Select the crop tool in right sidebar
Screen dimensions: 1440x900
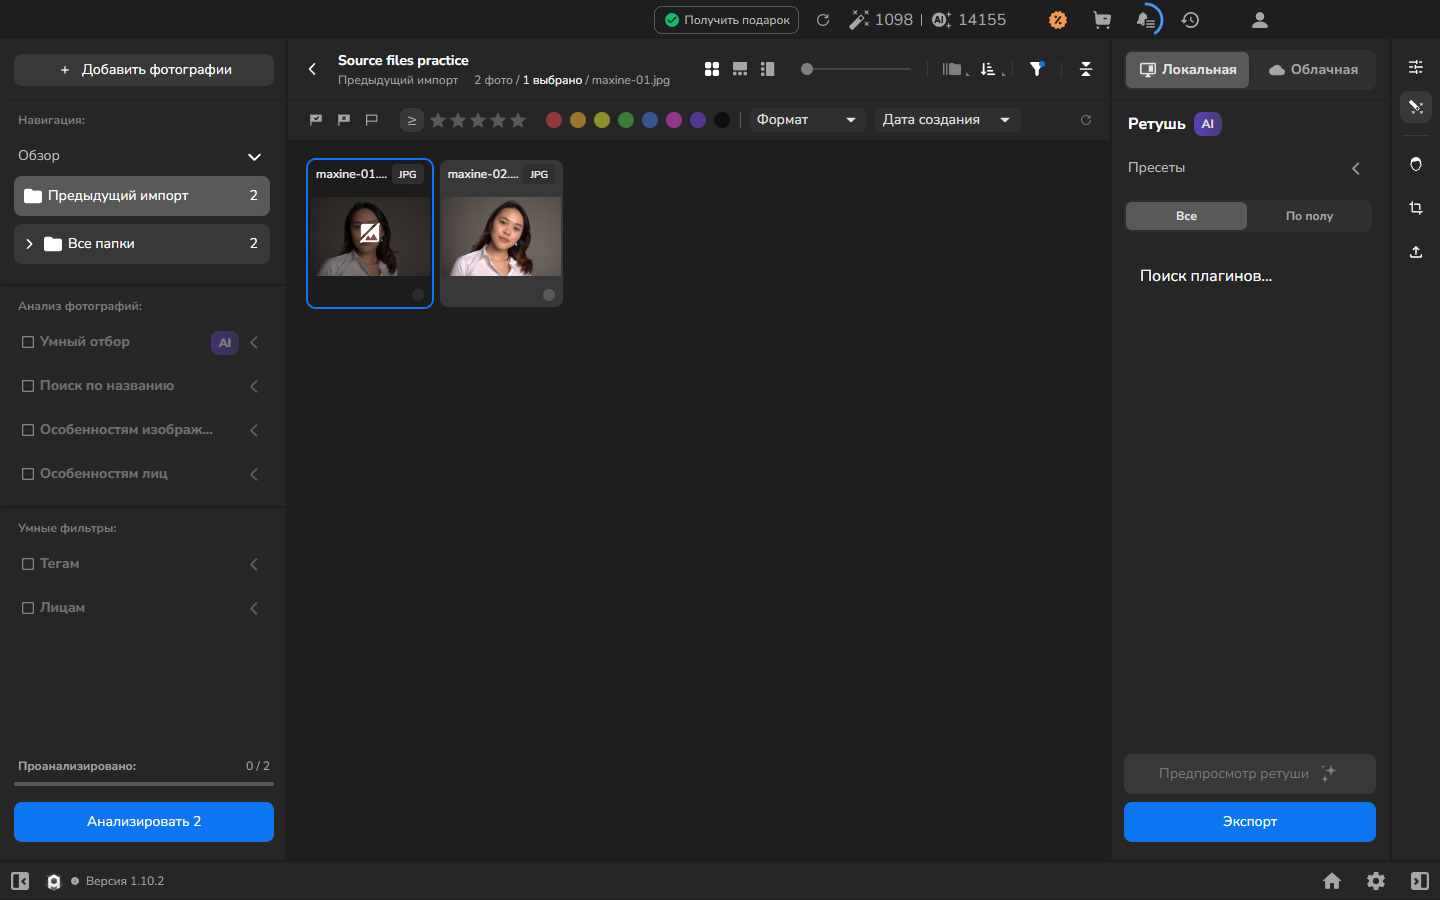[x=1416, y=208]
